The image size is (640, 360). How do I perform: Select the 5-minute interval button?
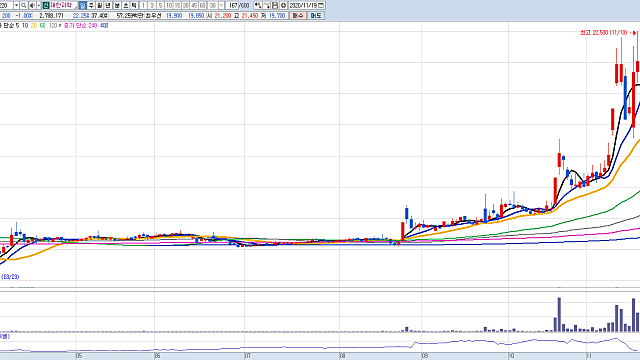click(160, 5)
